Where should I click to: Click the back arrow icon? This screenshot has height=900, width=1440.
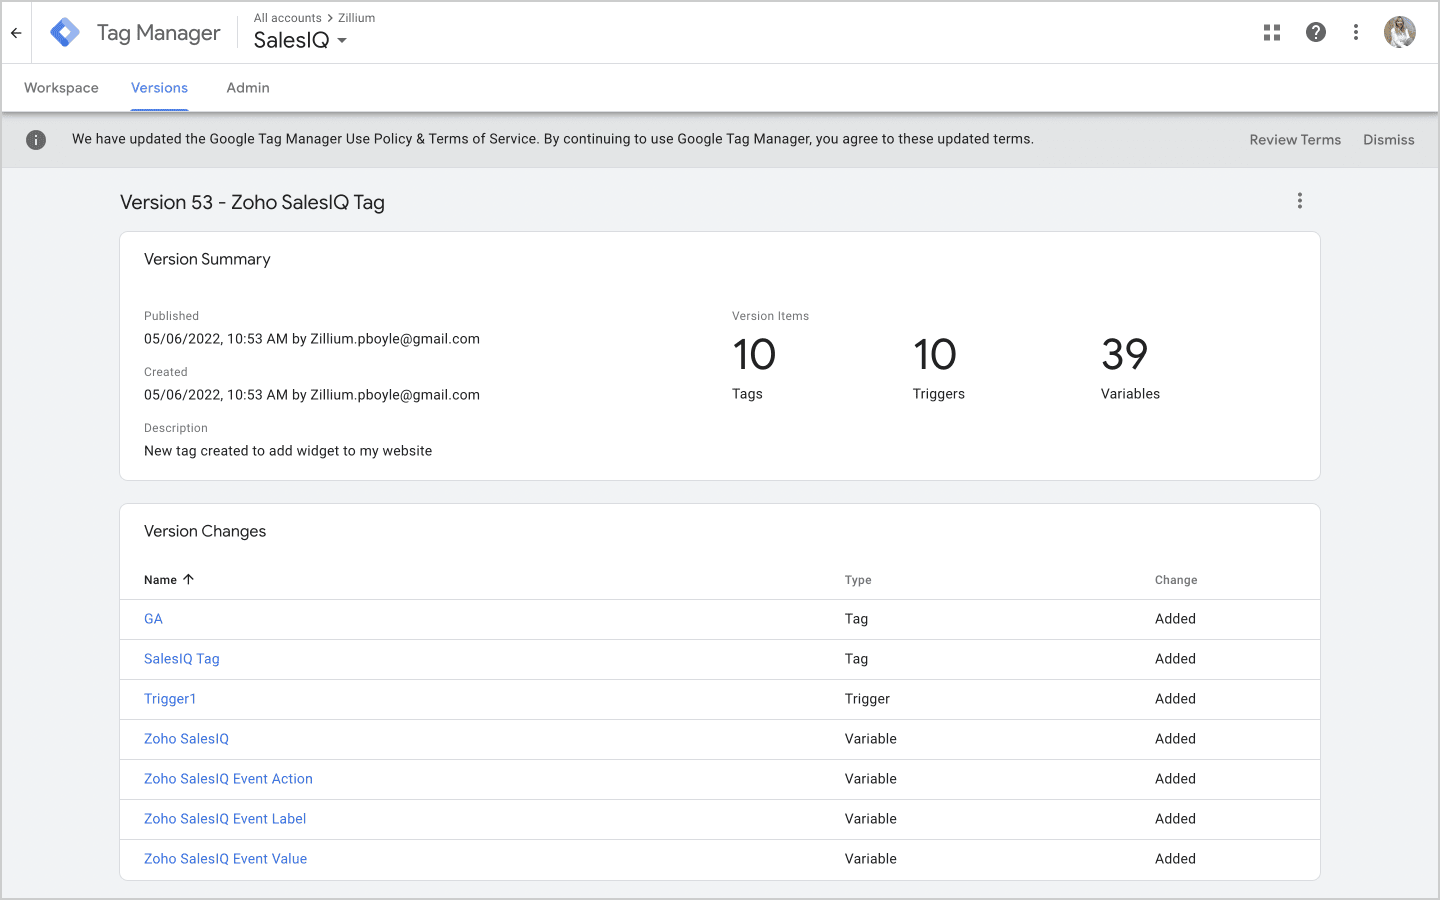pyautogui.click(x=16, y=33)
